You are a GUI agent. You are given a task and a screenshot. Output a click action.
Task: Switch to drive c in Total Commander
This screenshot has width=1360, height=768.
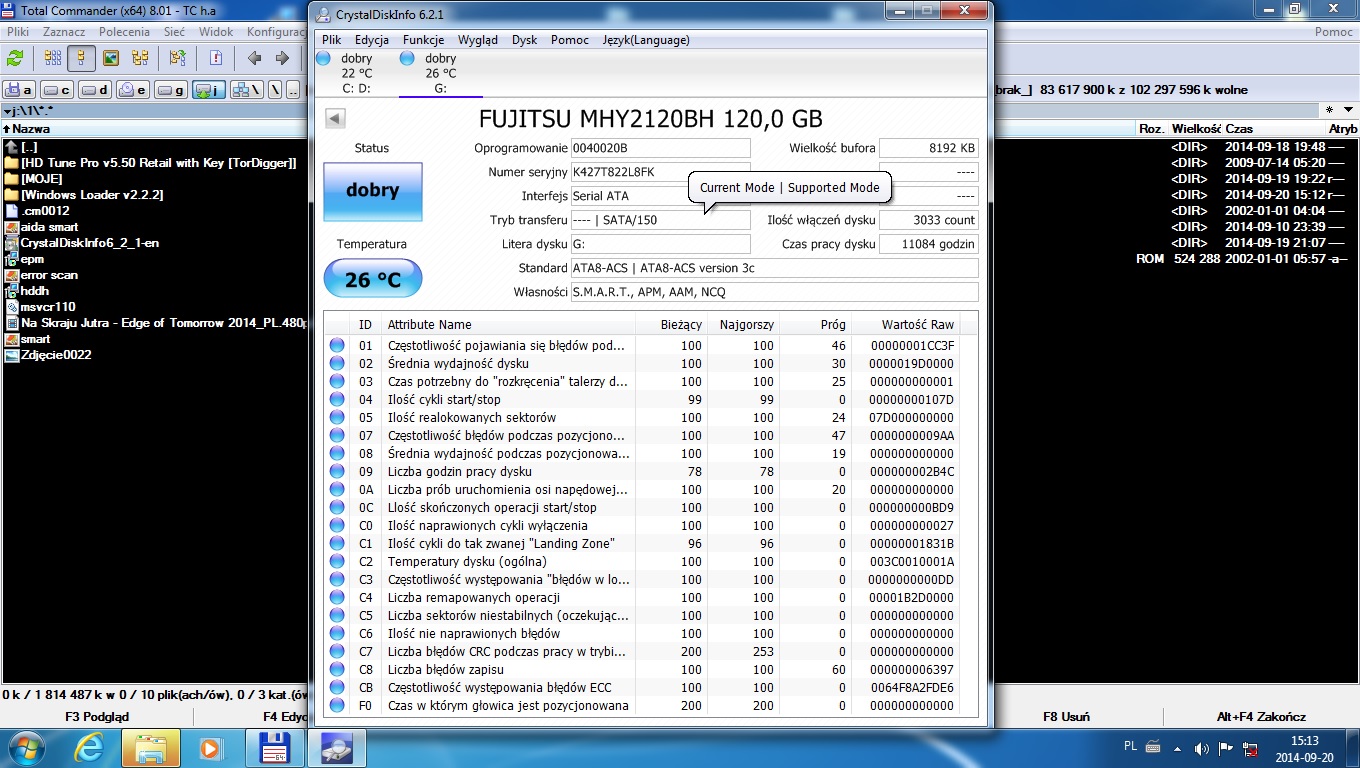pyautogui.click(x=58, y=90)
